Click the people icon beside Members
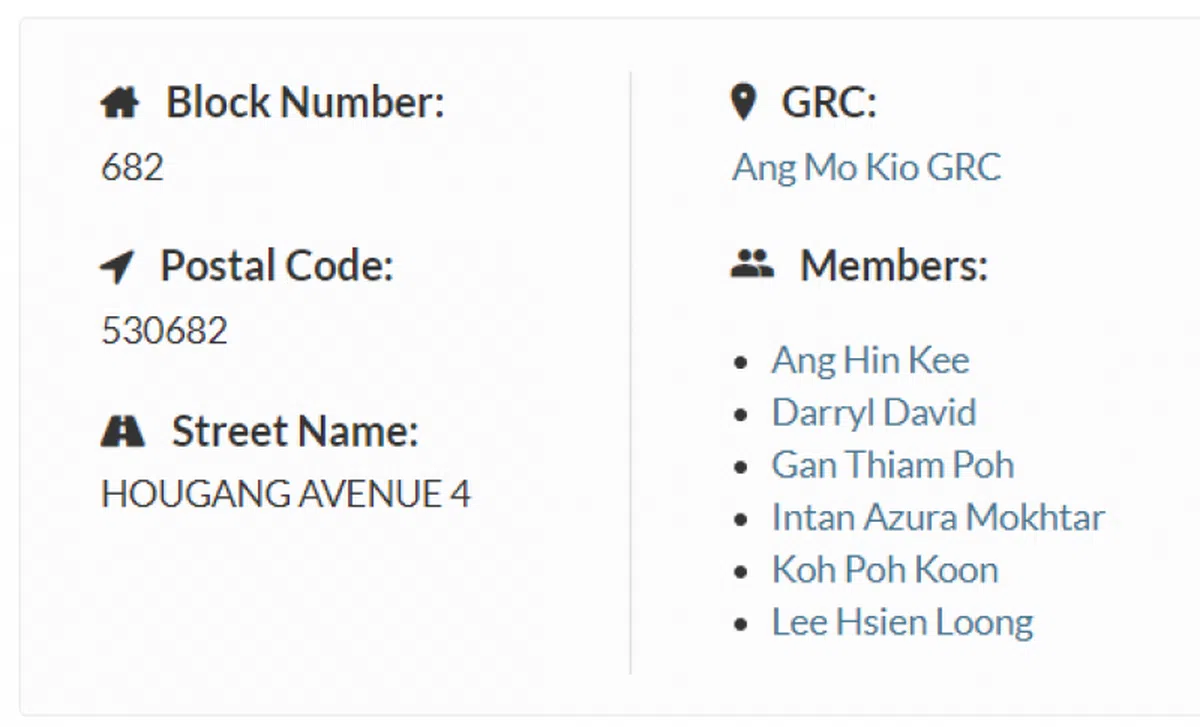Image resolution: width=1200 pixels, height=727 pixels. click(x=752, y=265)
